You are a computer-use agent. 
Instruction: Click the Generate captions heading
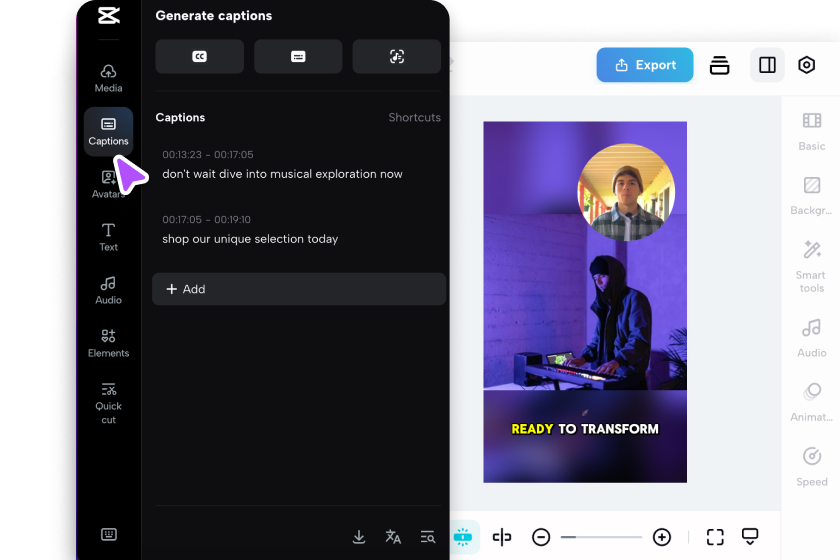coord(214,16)
